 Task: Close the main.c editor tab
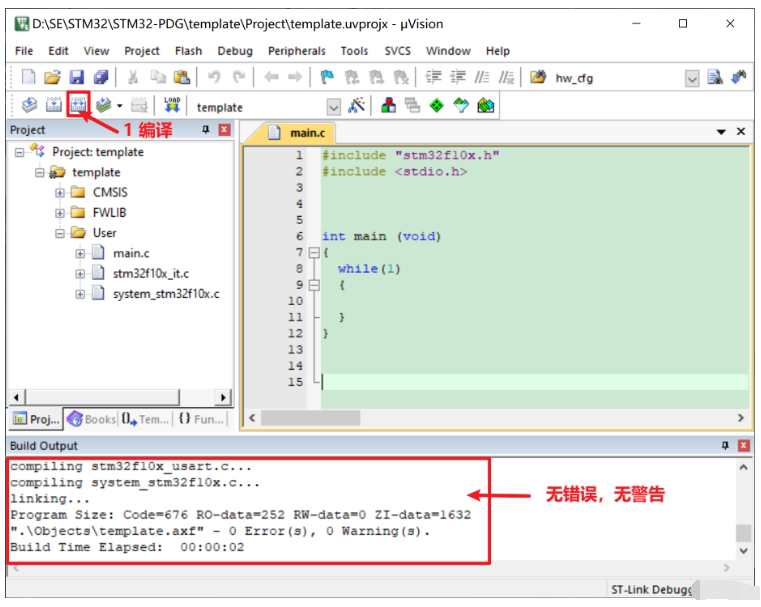coord(741,131)
